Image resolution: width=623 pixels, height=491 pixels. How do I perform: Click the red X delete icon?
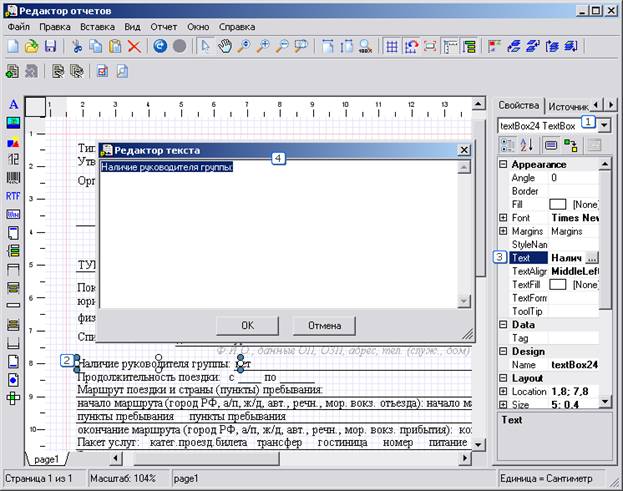coord(134,46)
